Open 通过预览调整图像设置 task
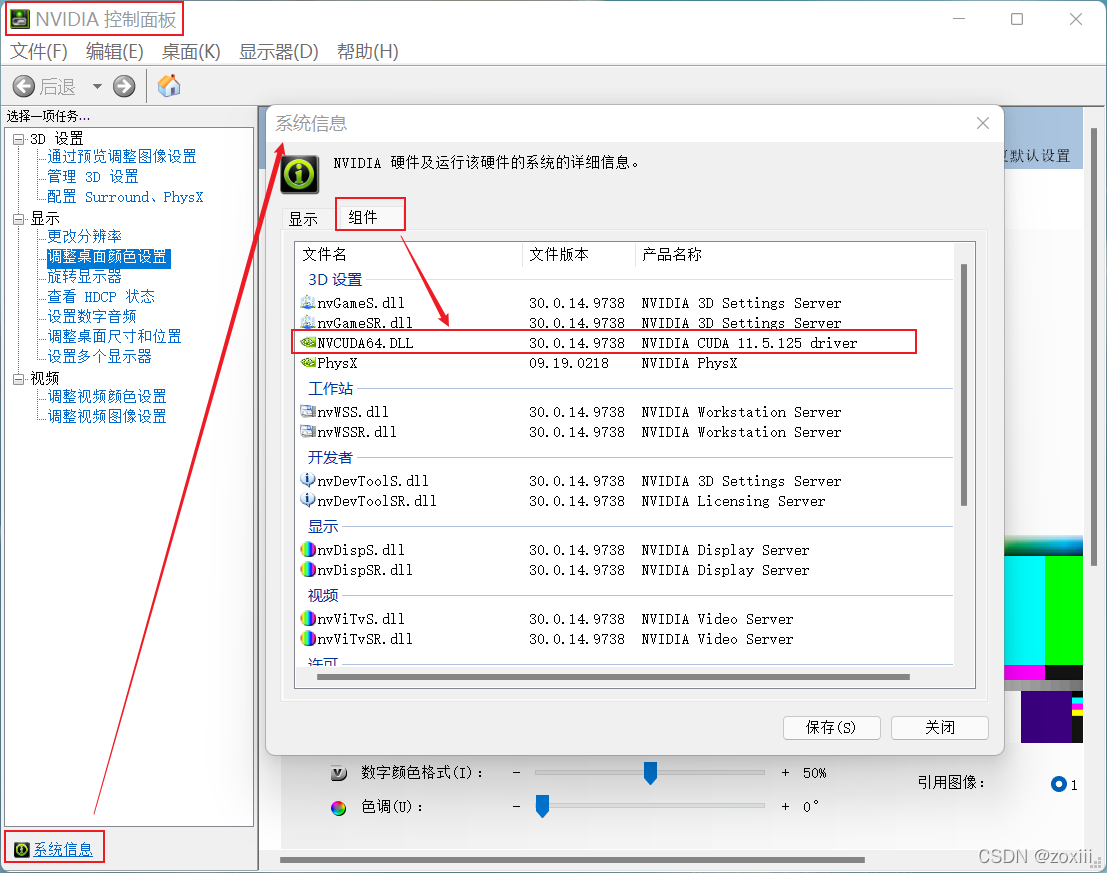This screenshot has width=1107, height=873. click(x=121, y=156)
